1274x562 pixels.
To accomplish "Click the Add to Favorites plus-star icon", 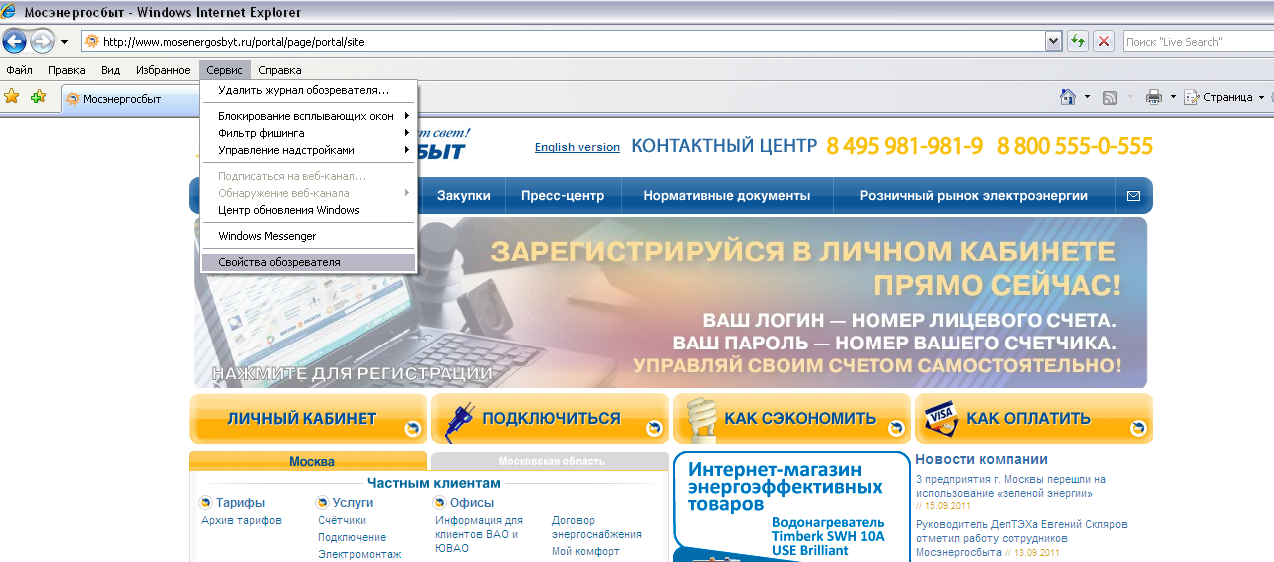I will click(x=39, y=97).
